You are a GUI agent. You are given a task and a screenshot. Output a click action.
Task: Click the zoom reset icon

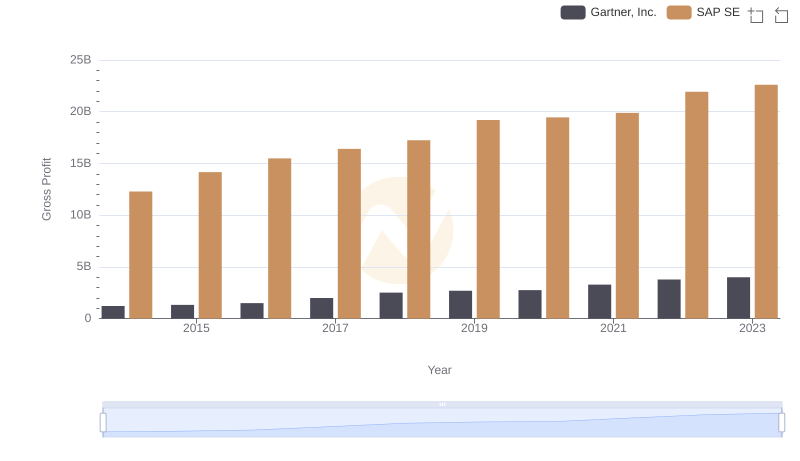click(781, 15)
